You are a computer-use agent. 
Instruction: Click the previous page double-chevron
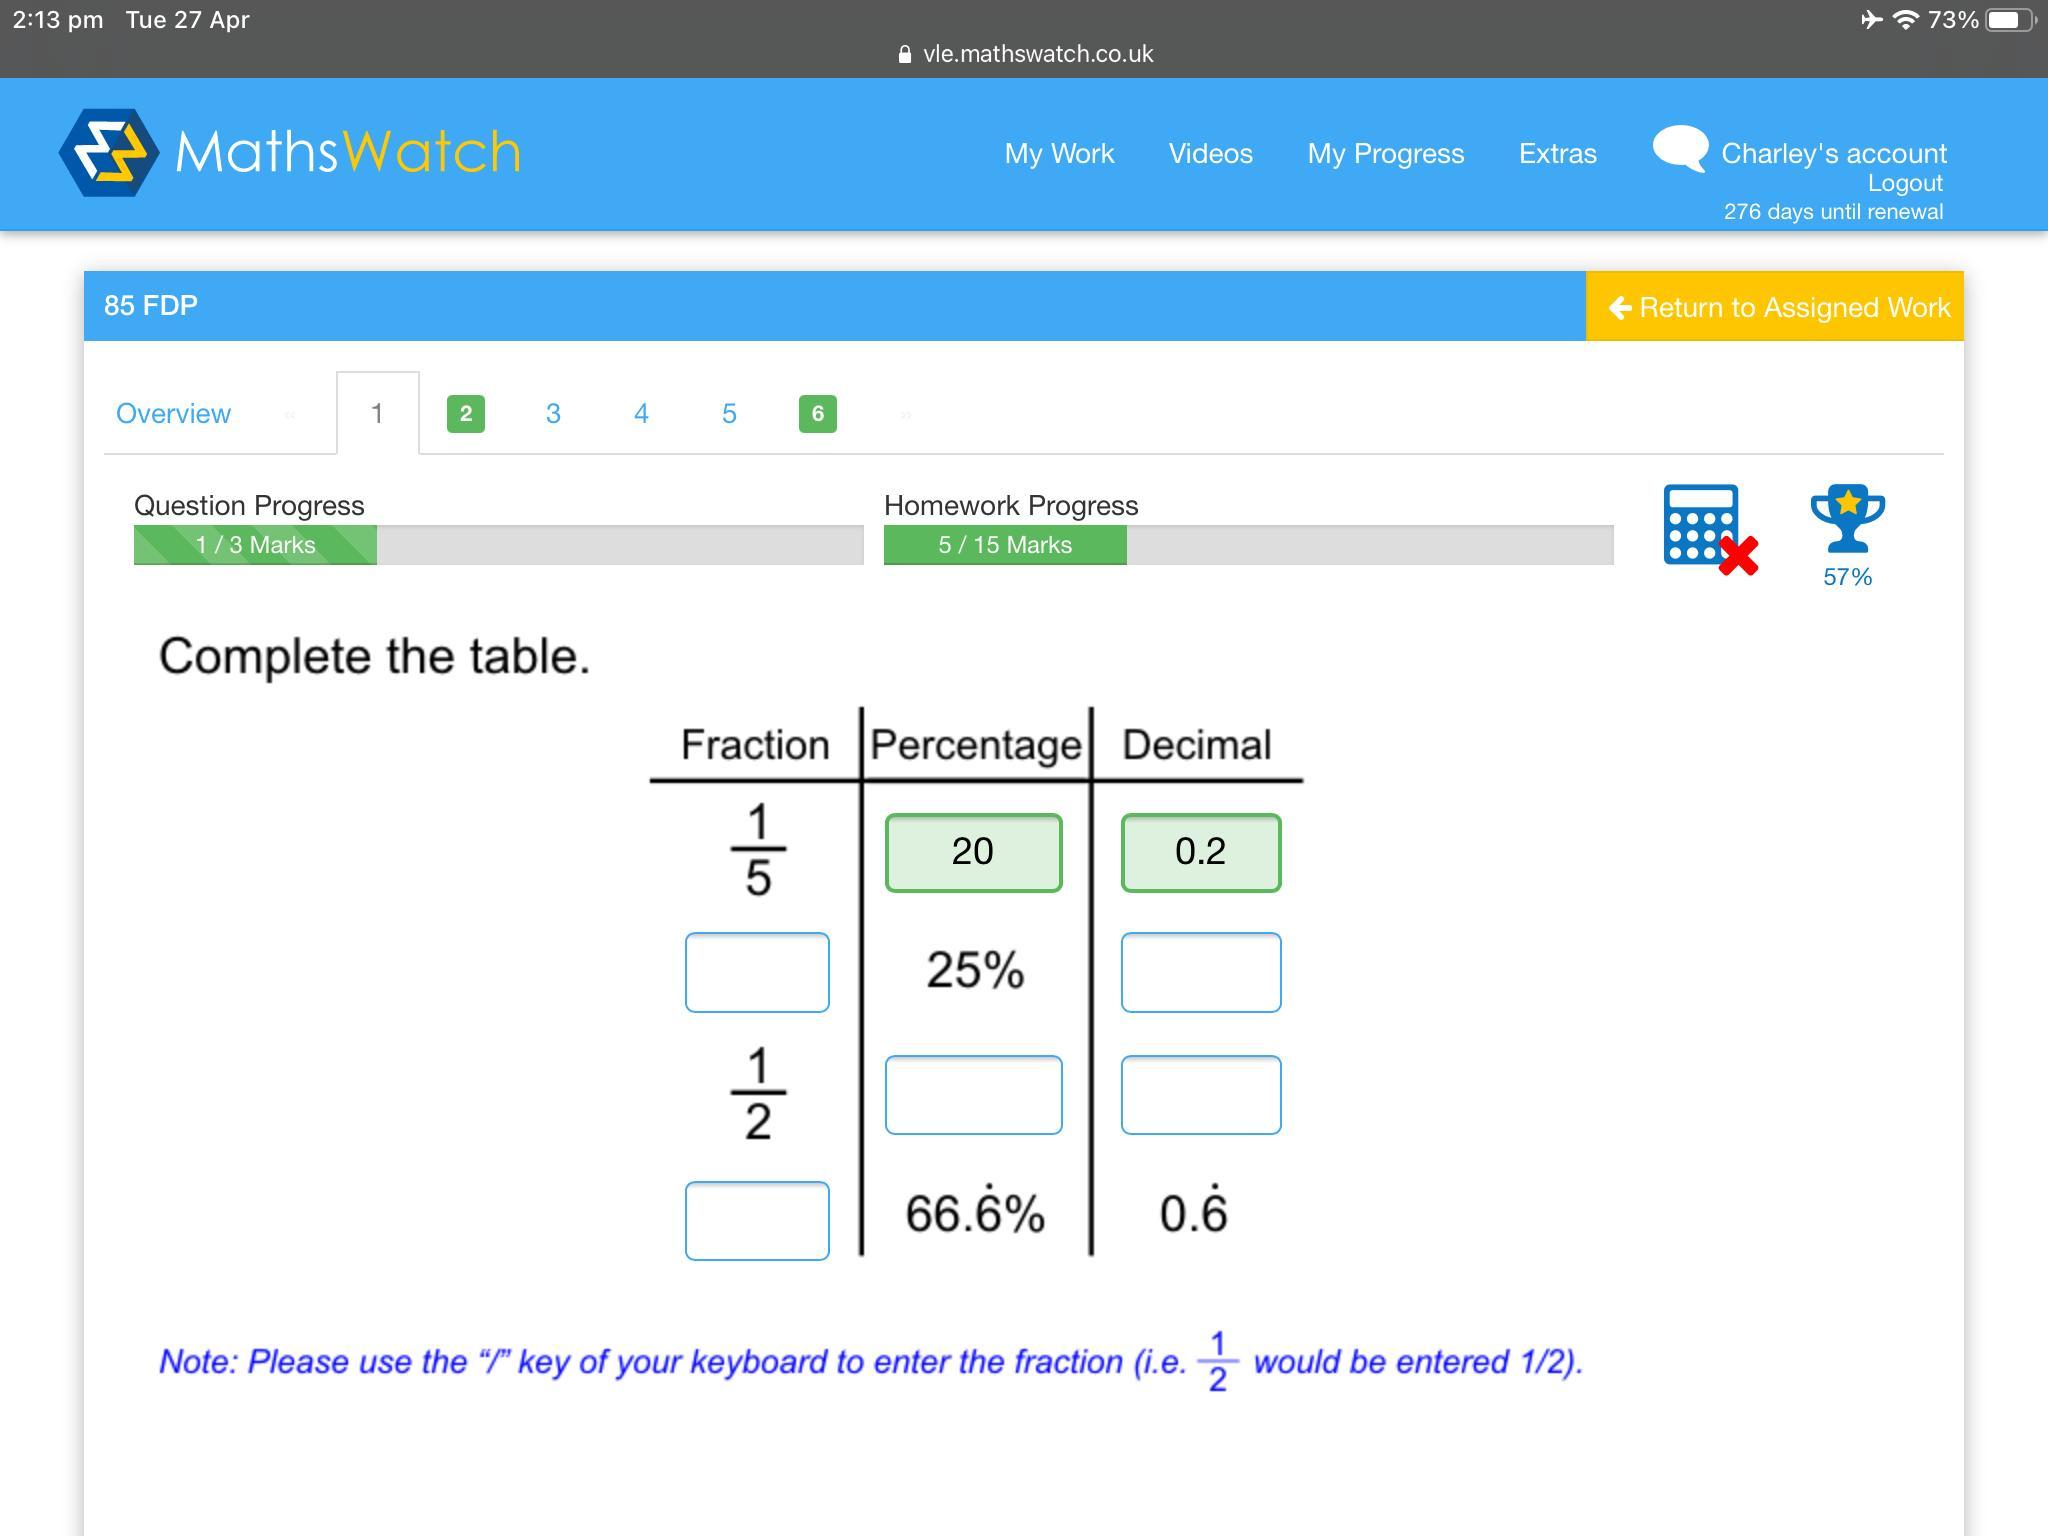point(290,414)
